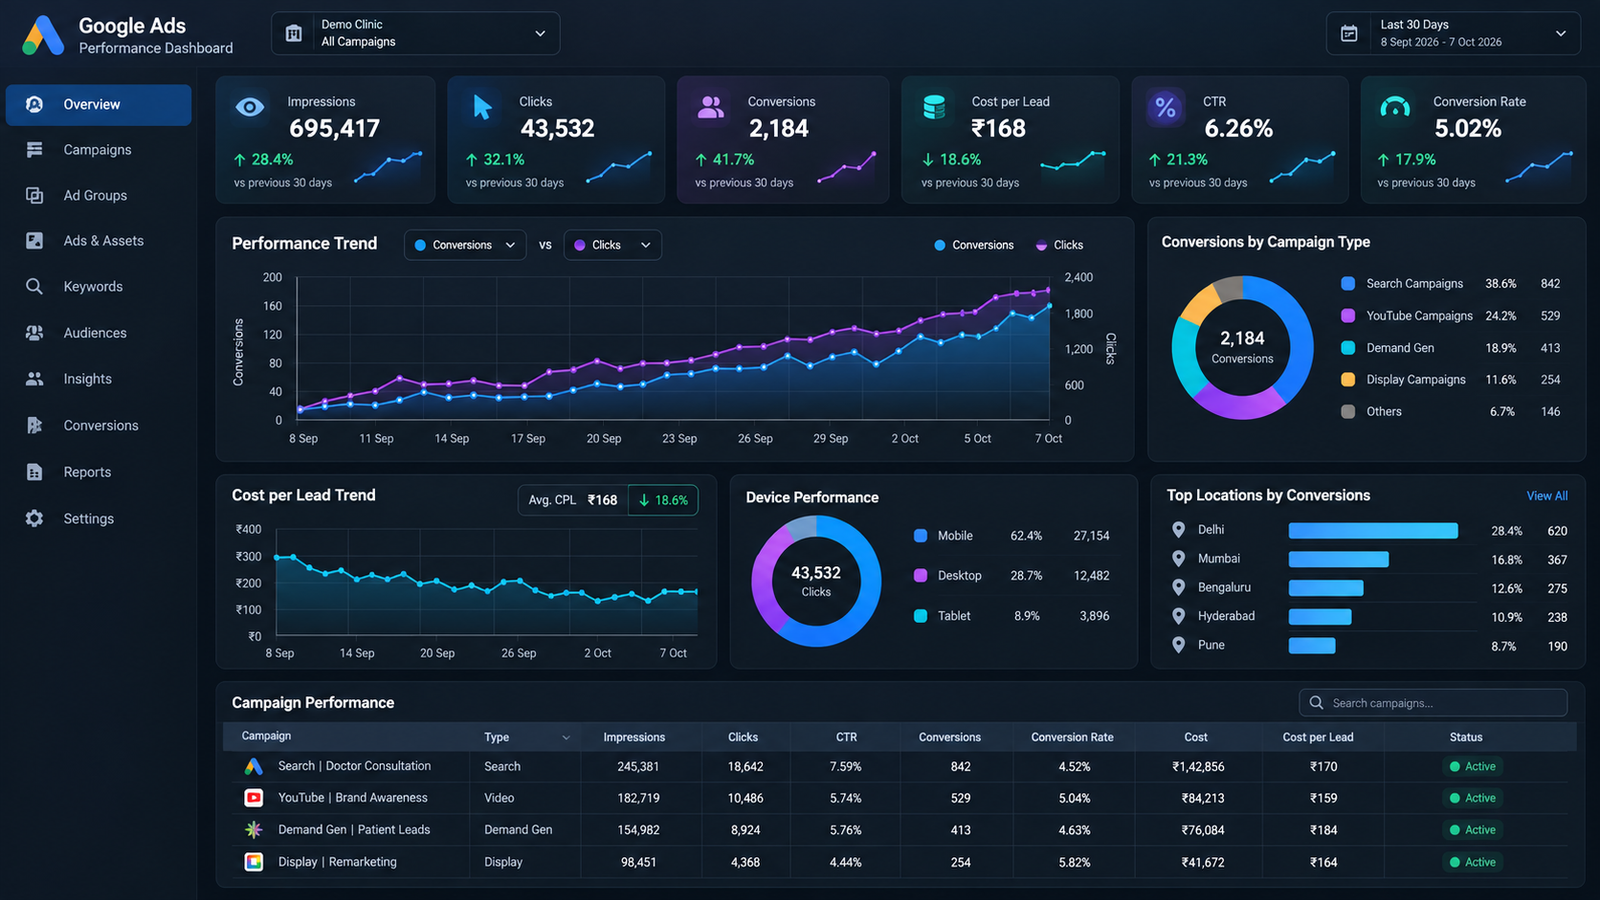Open Reports in the sidebar
The width and height of the screenshot is (1600, 900).
click(98, 472)
